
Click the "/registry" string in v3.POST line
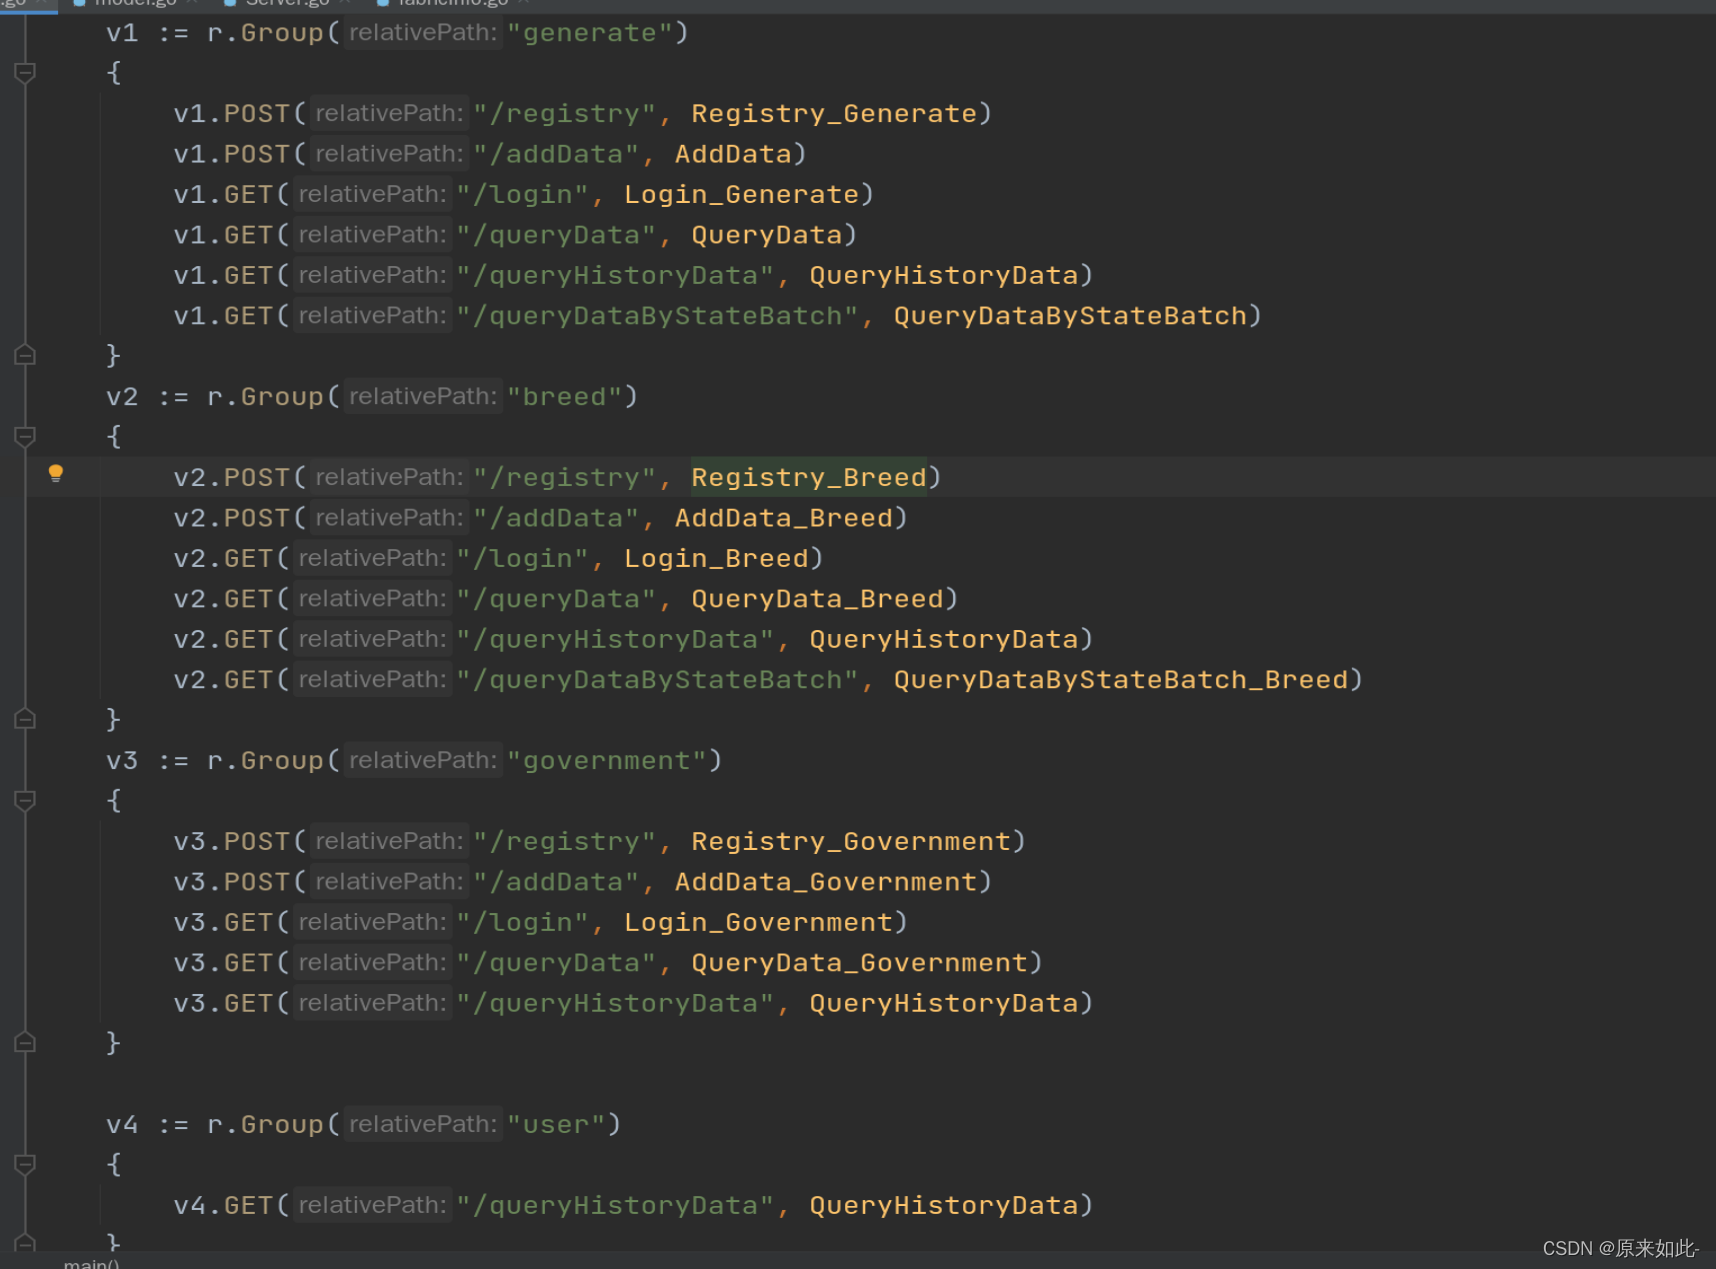(564, 841)
